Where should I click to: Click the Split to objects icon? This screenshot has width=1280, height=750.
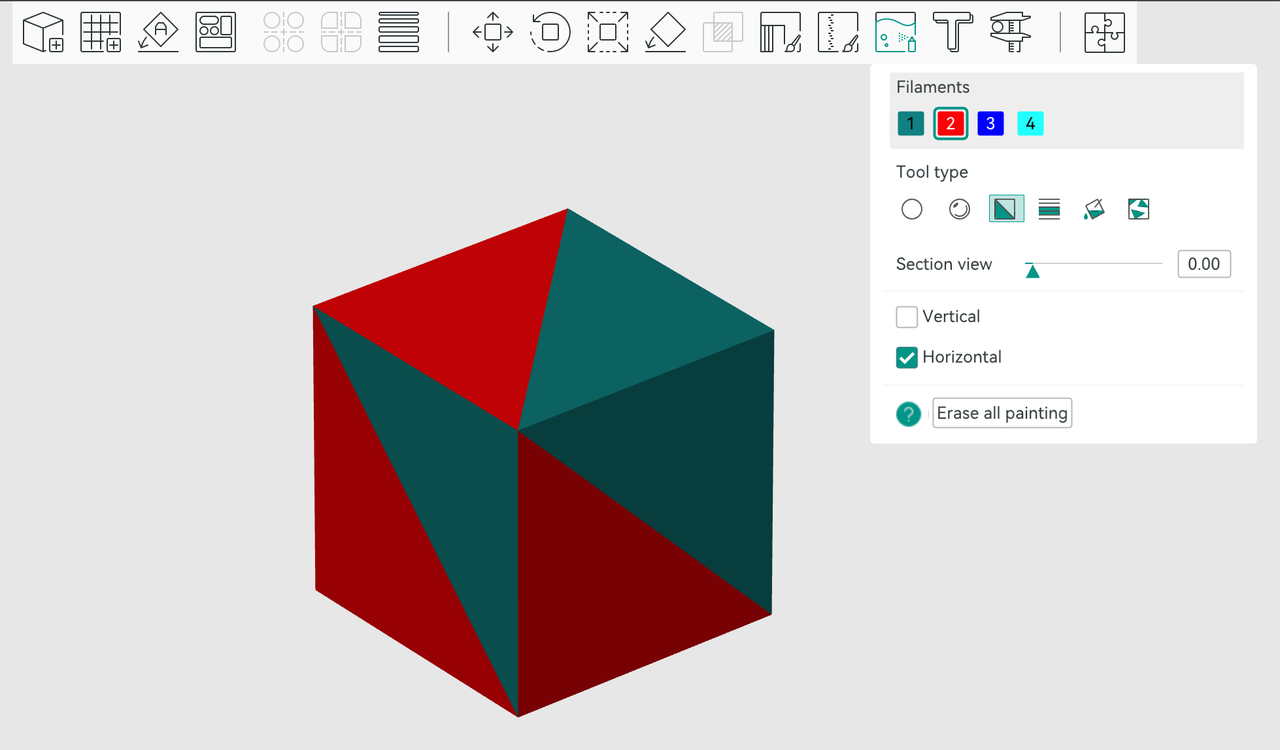coord(283,32)
